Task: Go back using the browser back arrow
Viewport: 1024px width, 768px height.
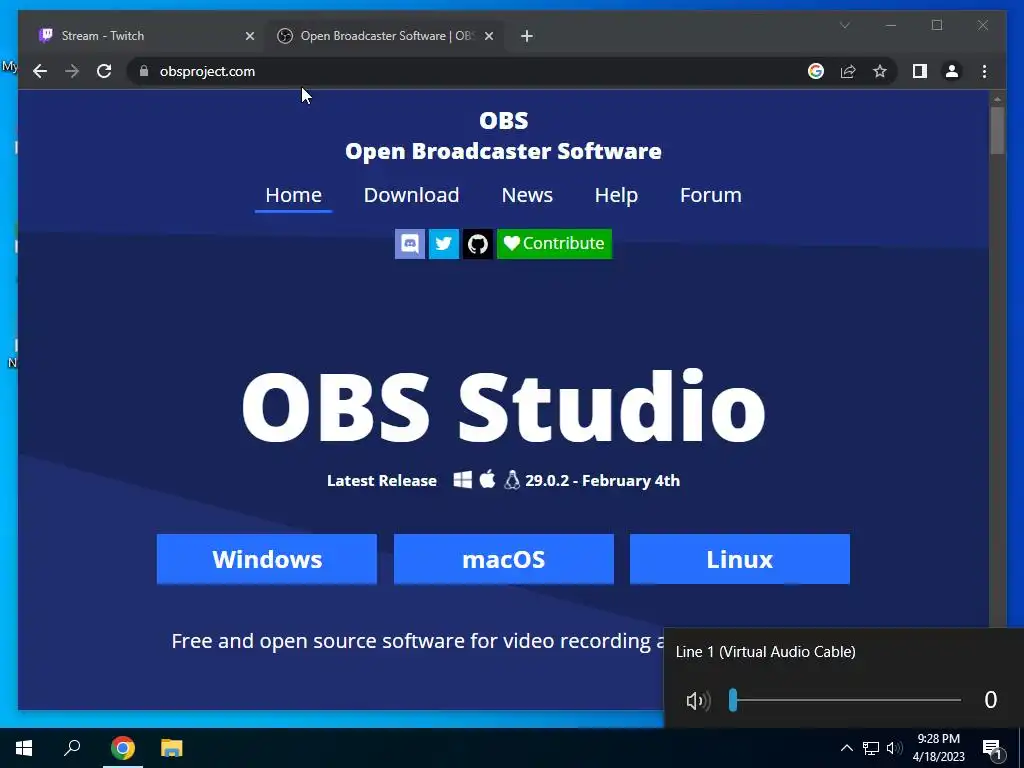Action: (40, 71)
